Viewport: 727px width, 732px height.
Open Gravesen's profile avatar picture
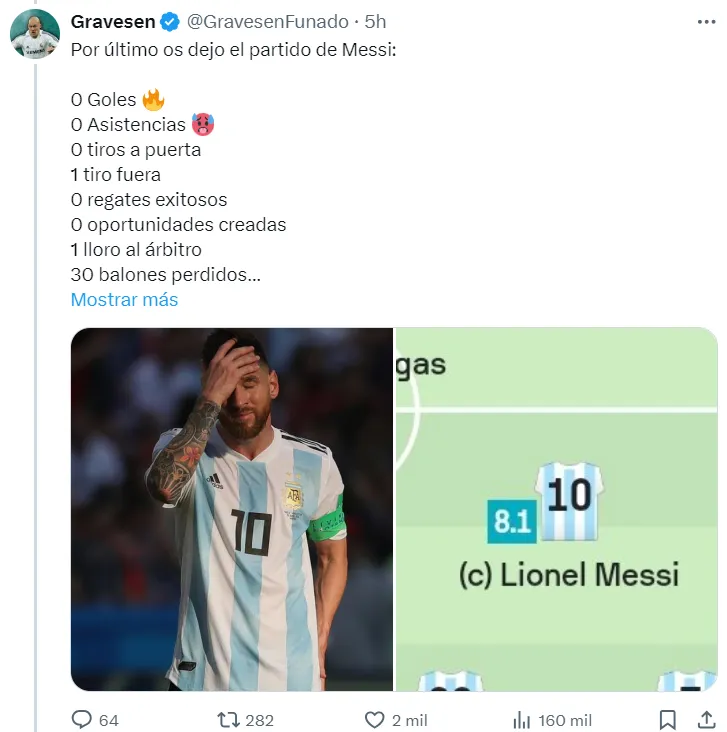[35, 35]
